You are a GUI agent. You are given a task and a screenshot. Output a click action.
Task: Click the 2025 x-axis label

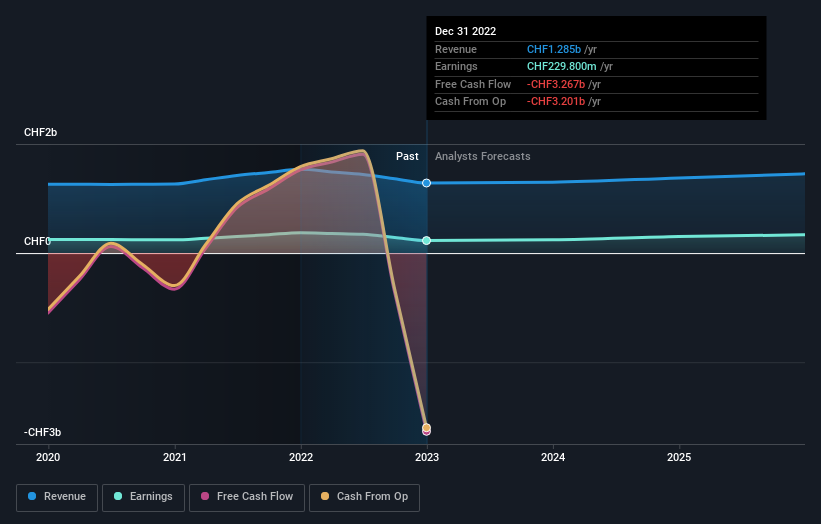pyautogui.click(x=679, y=457)
